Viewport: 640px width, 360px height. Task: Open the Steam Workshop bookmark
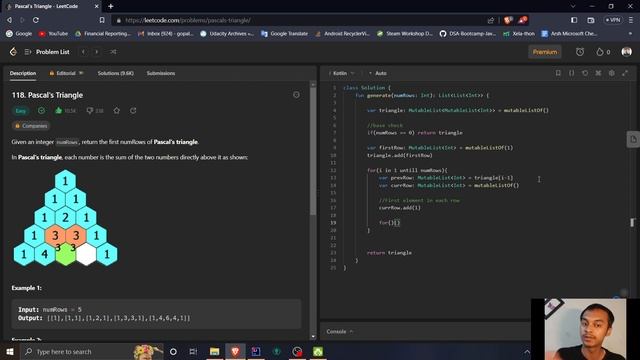click(405, 33)
